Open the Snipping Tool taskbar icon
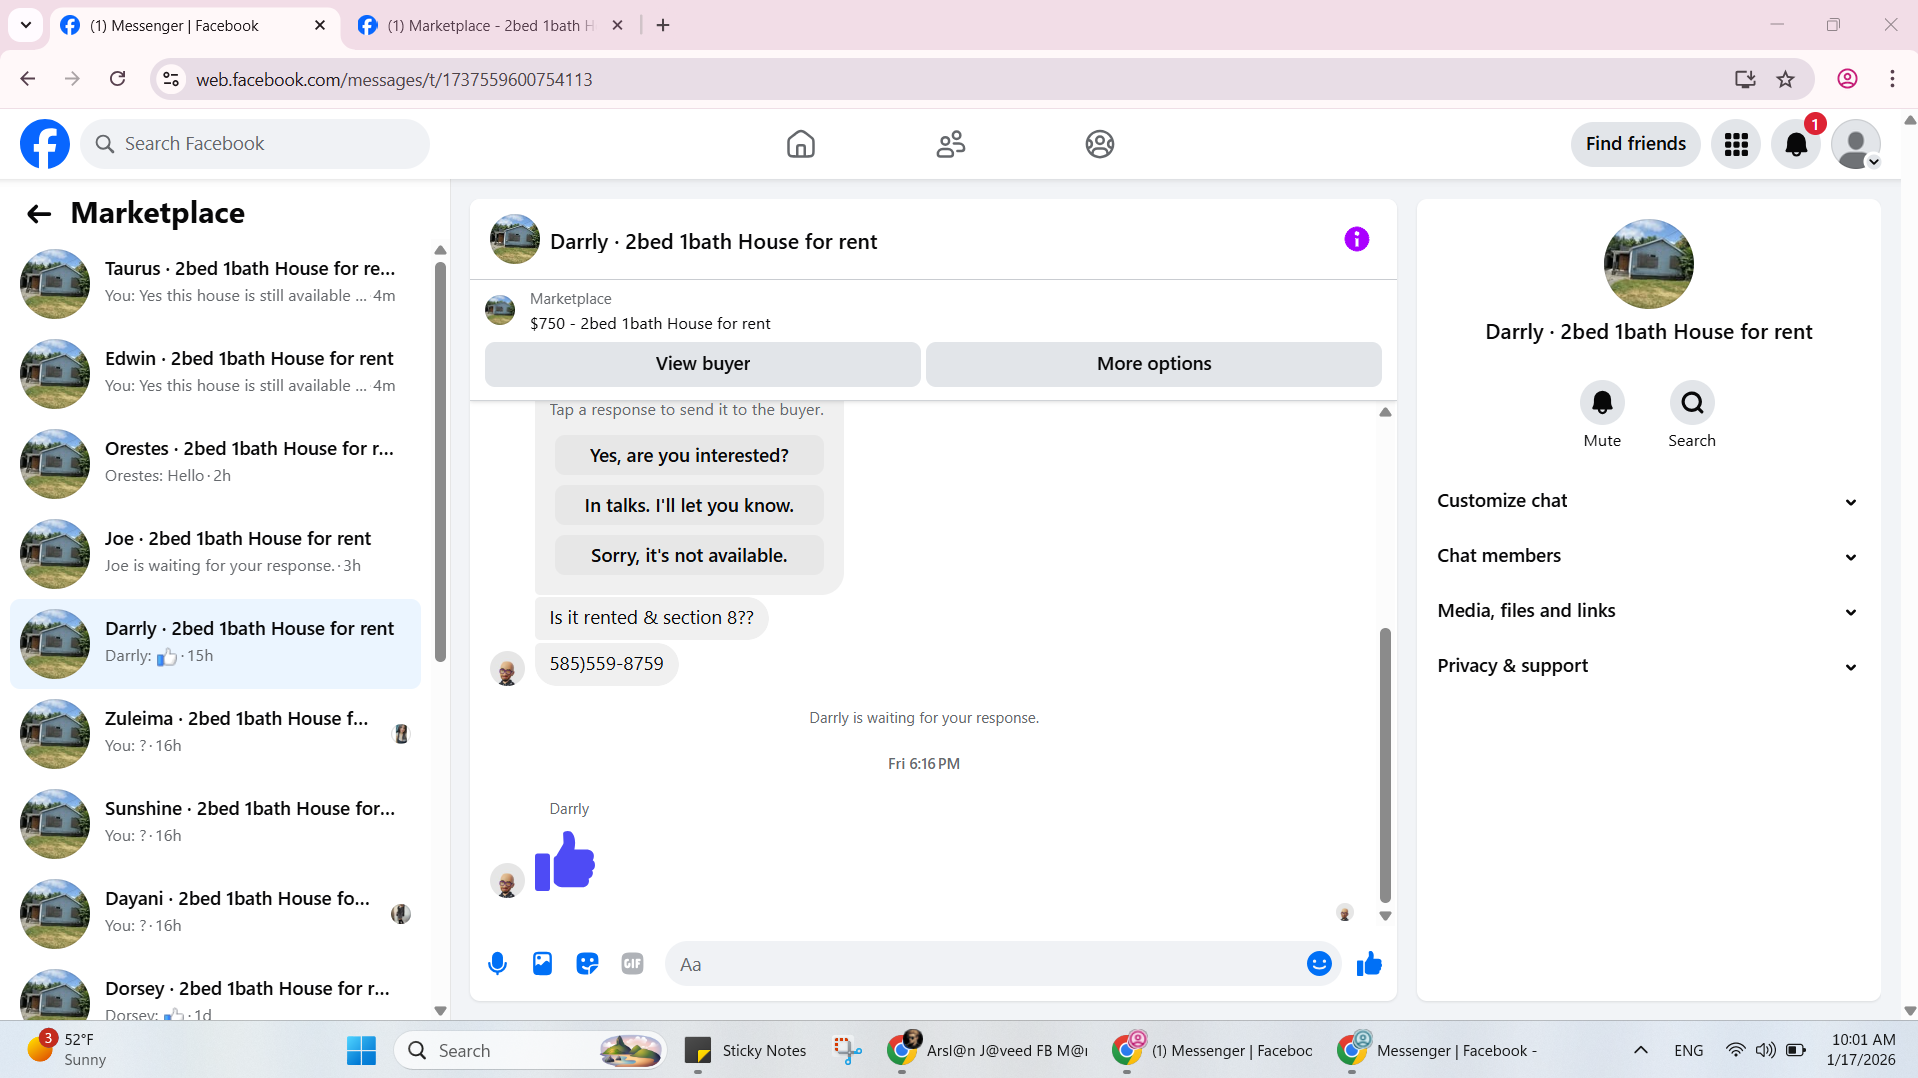This screenshot has width=1918, height=1078. coord(847,1051)
